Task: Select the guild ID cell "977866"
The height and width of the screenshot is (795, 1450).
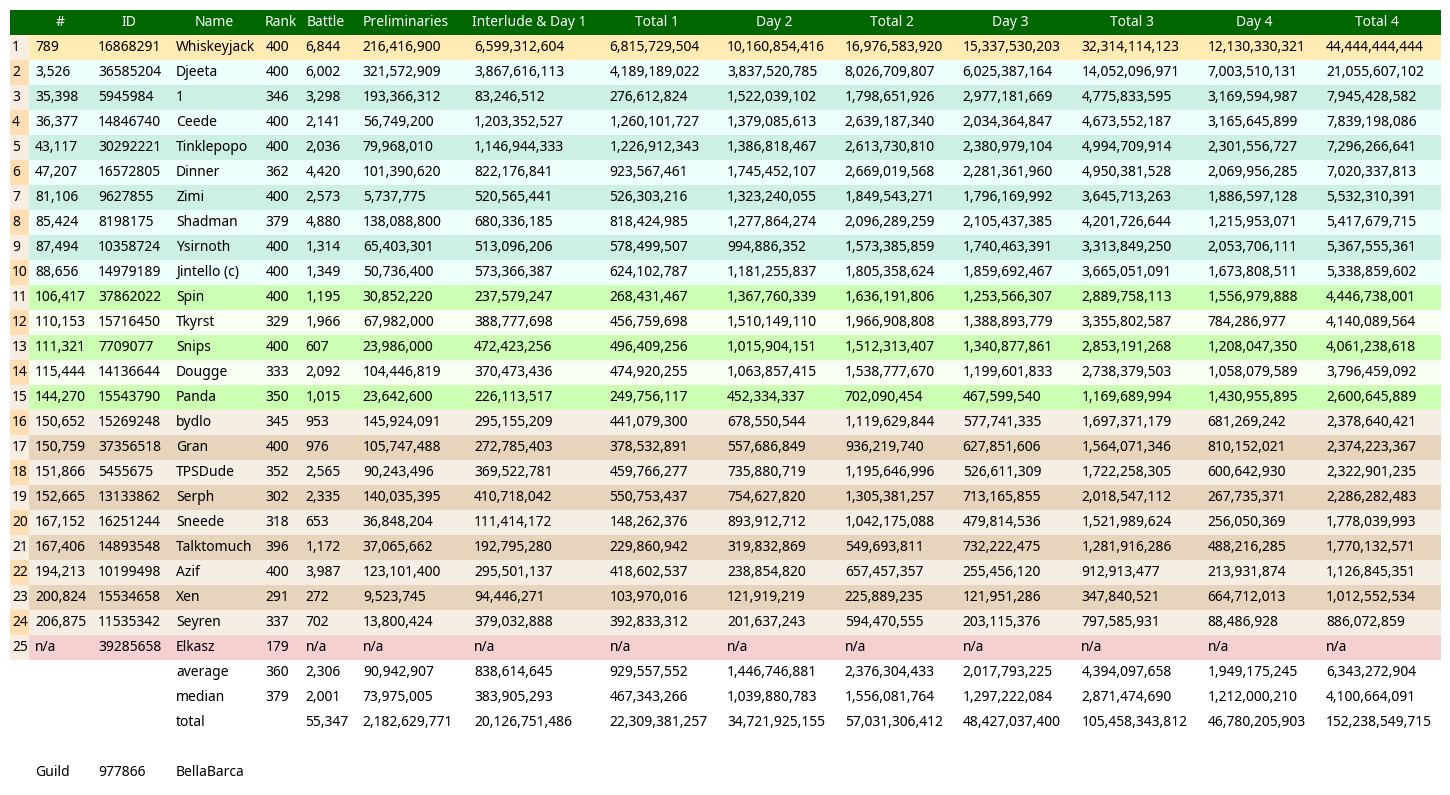Action: [x=122, y=771]
